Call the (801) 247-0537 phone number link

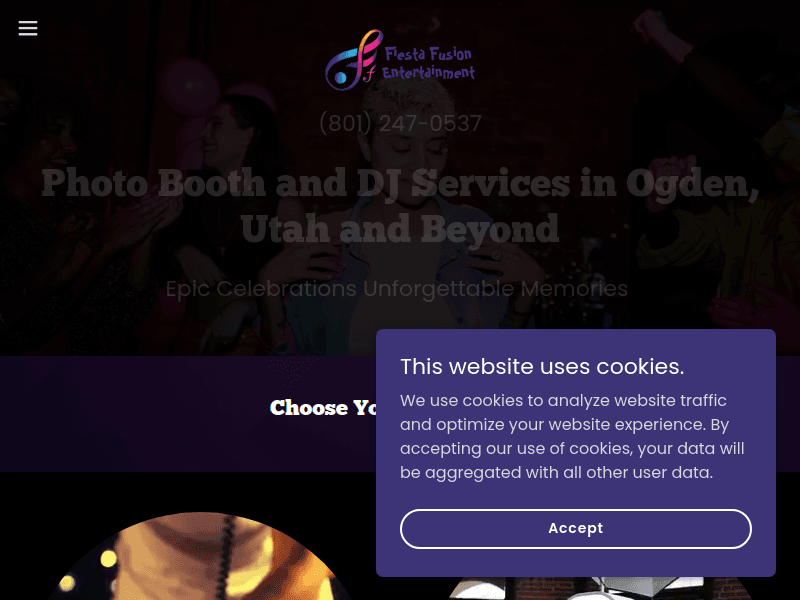[x=401, y=123]
